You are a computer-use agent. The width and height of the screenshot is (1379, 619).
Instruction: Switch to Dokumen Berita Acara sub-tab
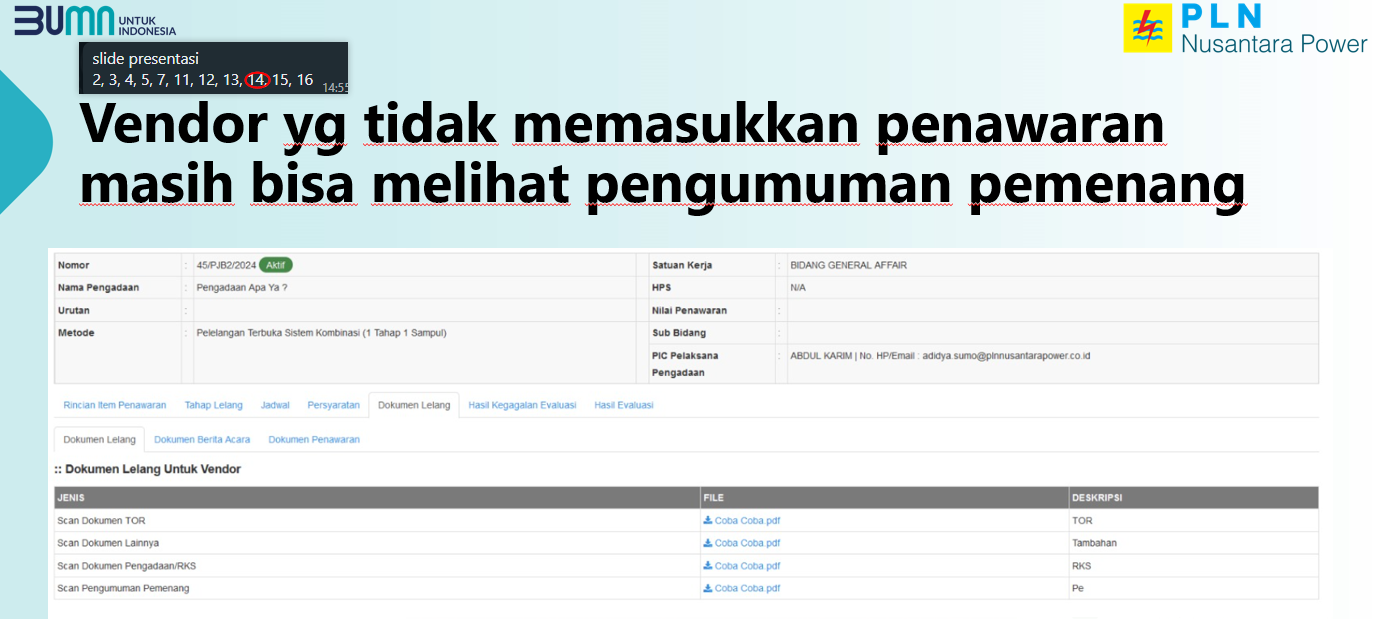coord(202,439)
